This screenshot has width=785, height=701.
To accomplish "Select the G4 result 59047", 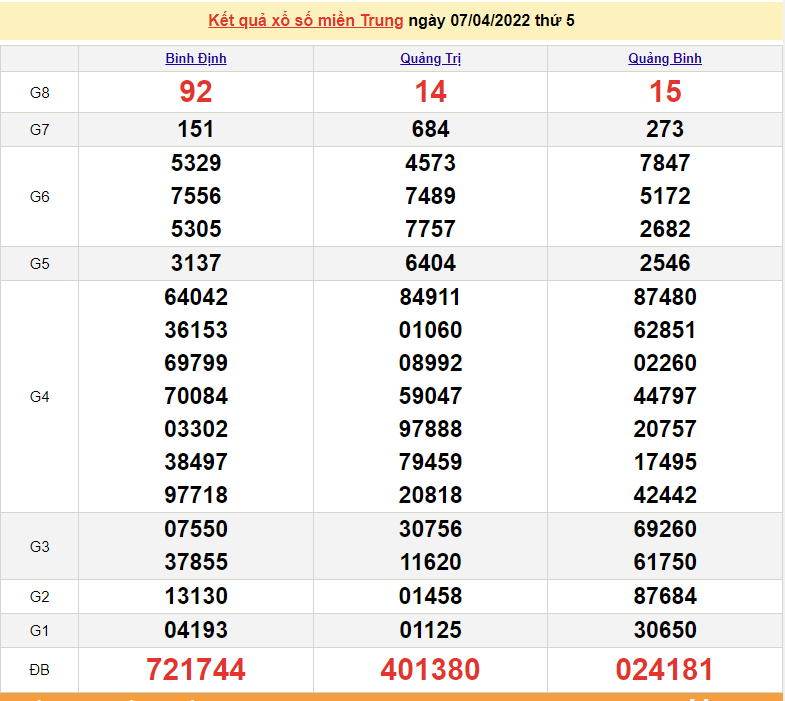I will pos(430,396).
